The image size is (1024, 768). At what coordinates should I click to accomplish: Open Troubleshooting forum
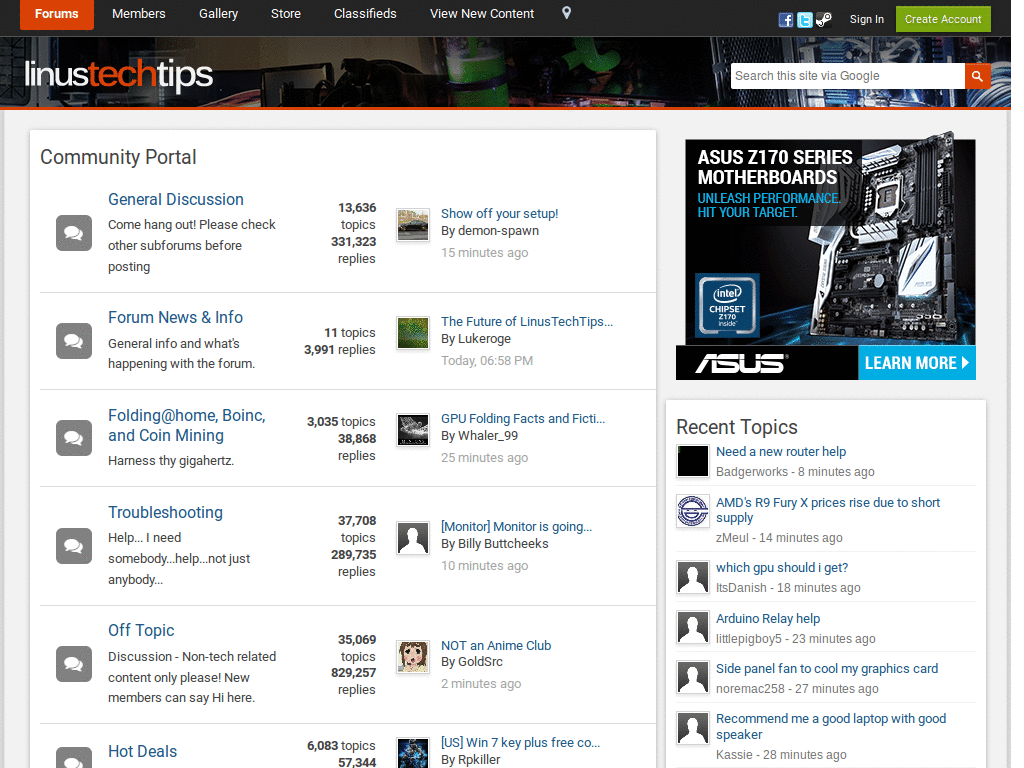coord(165,513)
